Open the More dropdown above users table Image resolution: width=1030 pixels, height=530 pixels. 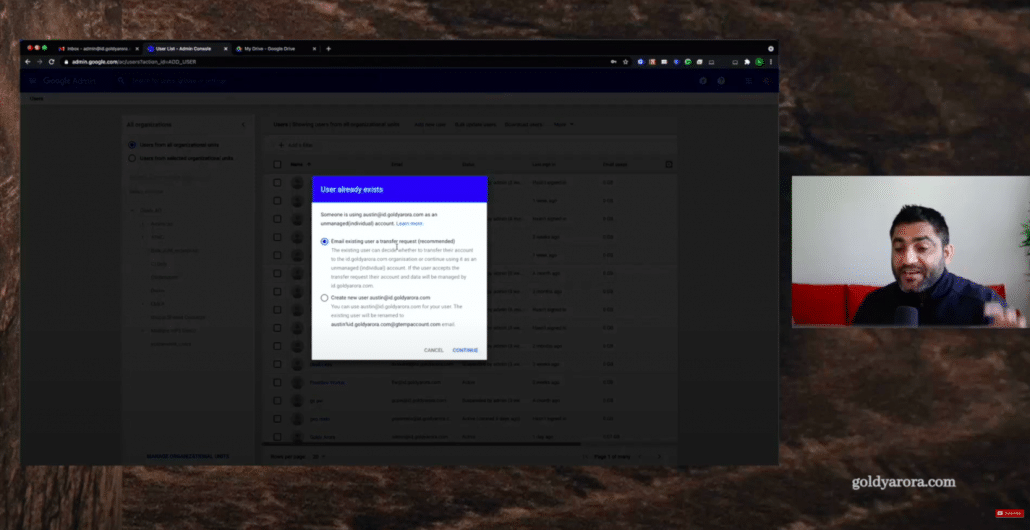tap(564, 124)
